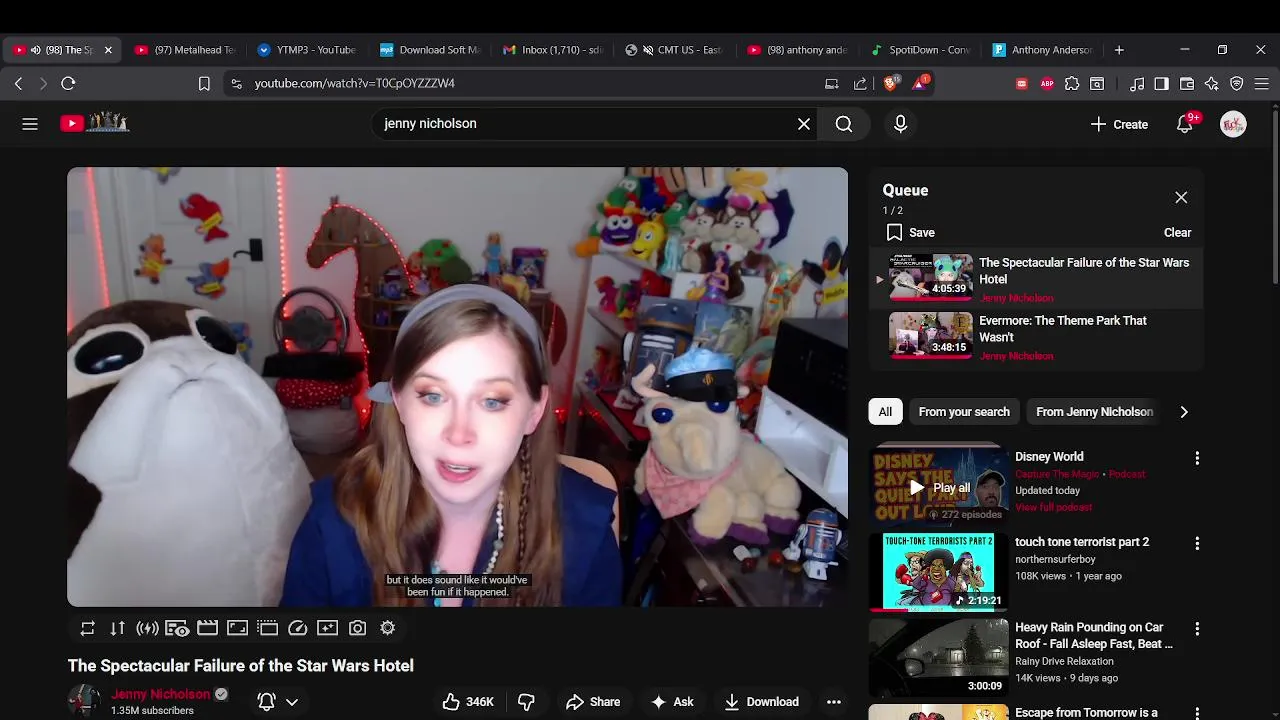Expand the subscription options chevron
The image size is (1280, 720).
click(x=292, y=702)
